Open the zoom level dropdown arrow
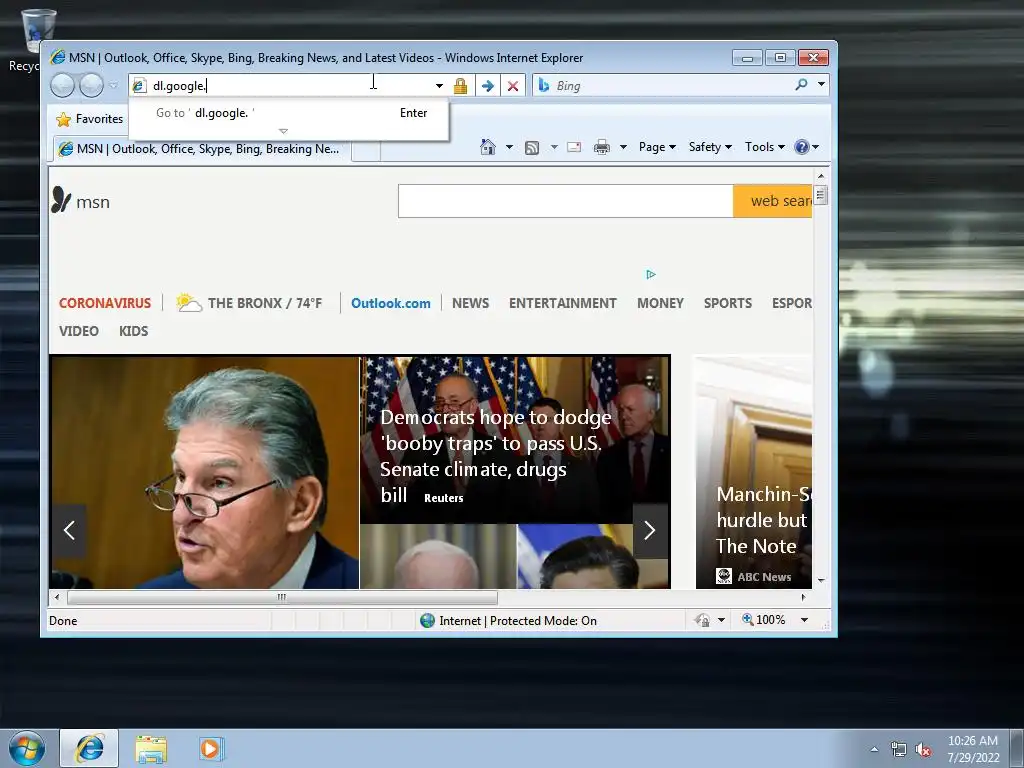This screenshot has height=768, width=1024. (x=805, y=620)
